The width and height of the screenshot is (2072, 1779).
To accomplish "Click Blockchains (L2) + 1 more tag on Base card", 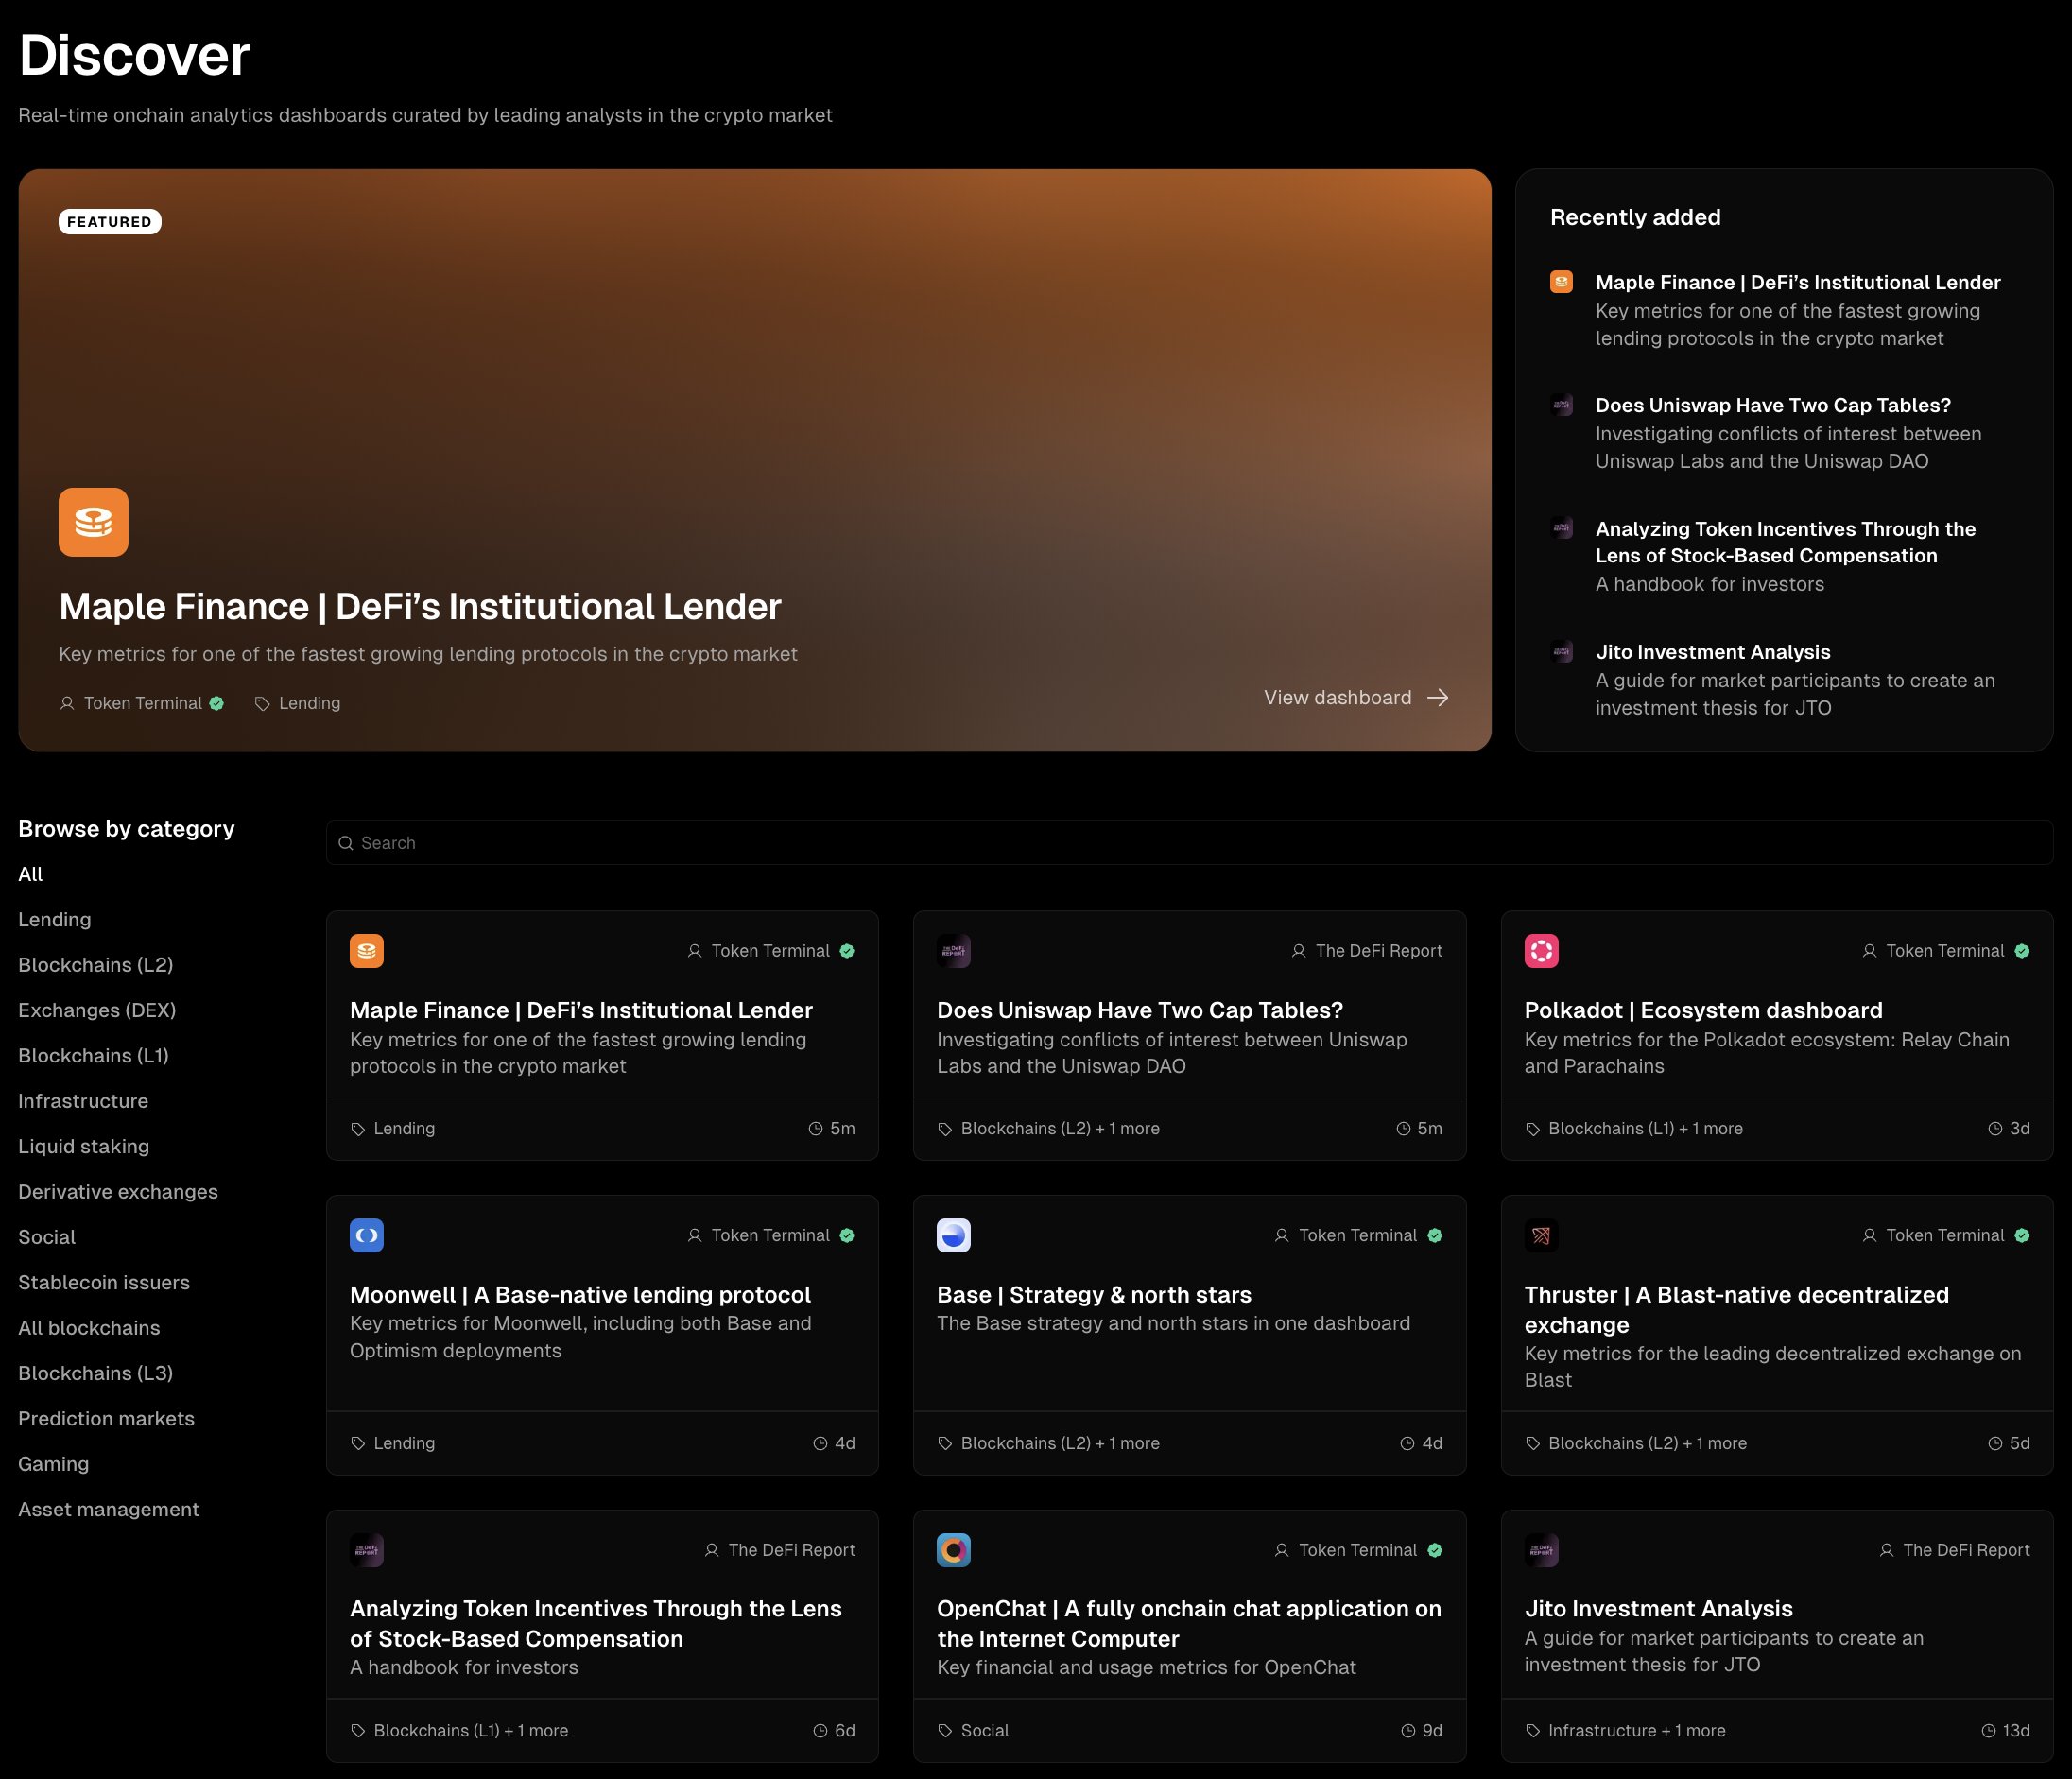I will [1059, 1443].
